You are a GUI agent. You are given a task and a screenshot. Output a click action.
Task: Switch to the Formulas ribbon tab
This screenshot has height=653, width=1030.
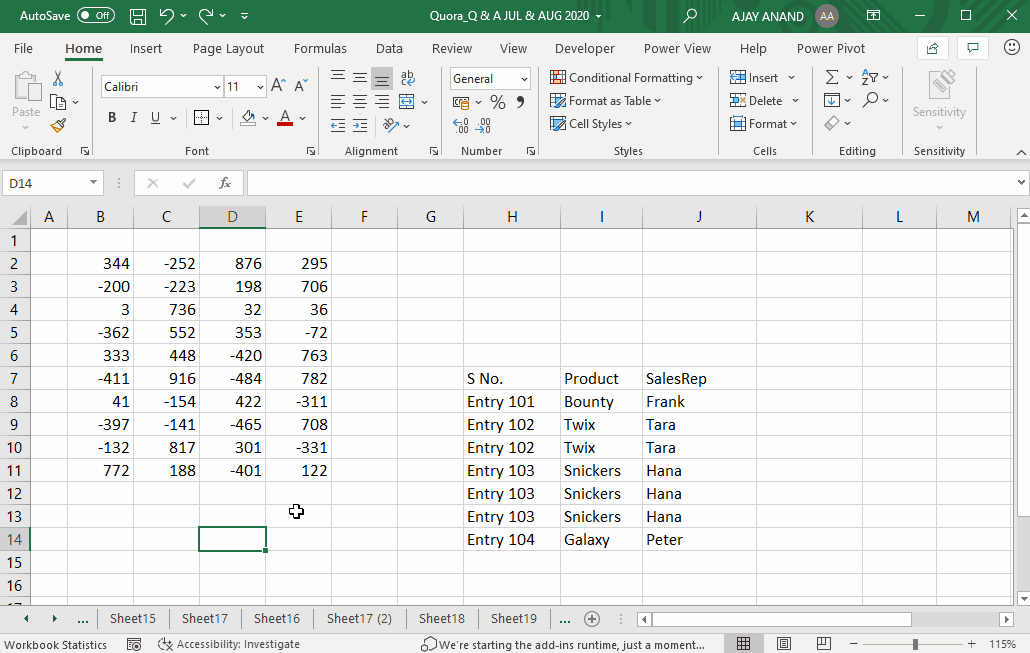coord(320,48)
